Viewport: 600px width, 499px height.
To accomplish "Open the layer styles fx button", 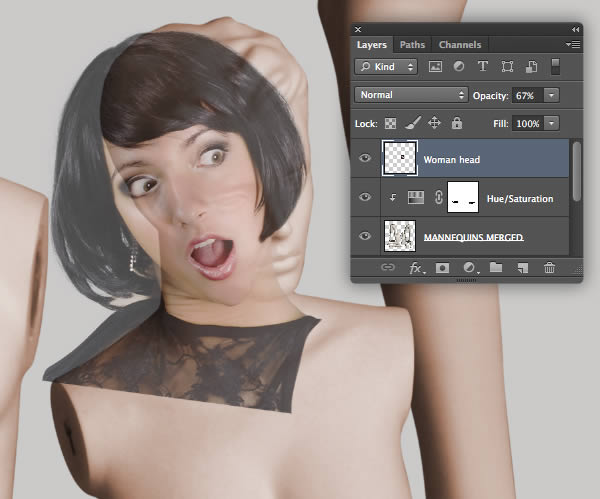I will click(415, 268).
